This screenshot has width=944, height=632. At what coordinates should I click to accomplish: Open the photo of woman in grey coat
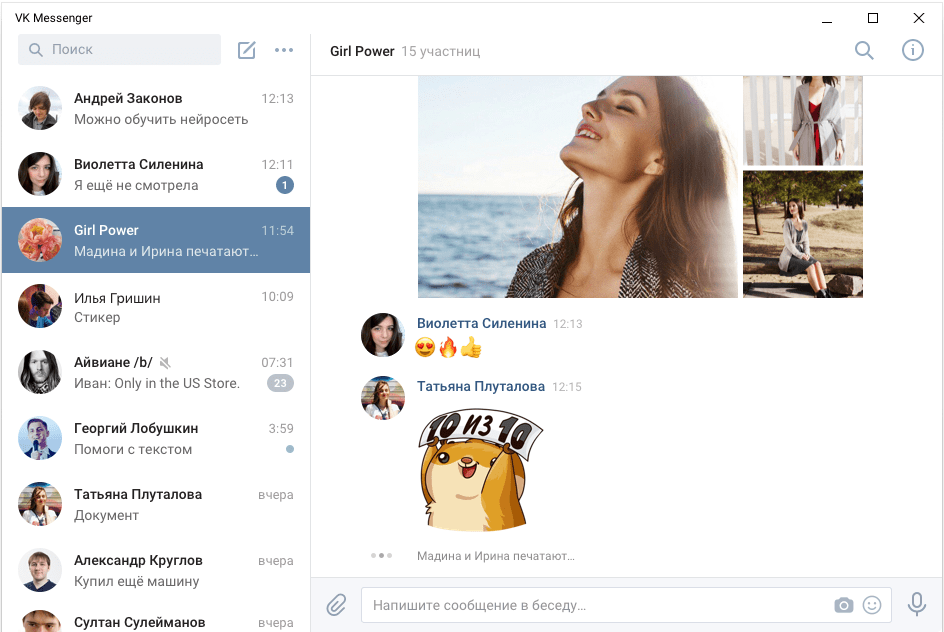pyautogui.click(x=803, y=120)
